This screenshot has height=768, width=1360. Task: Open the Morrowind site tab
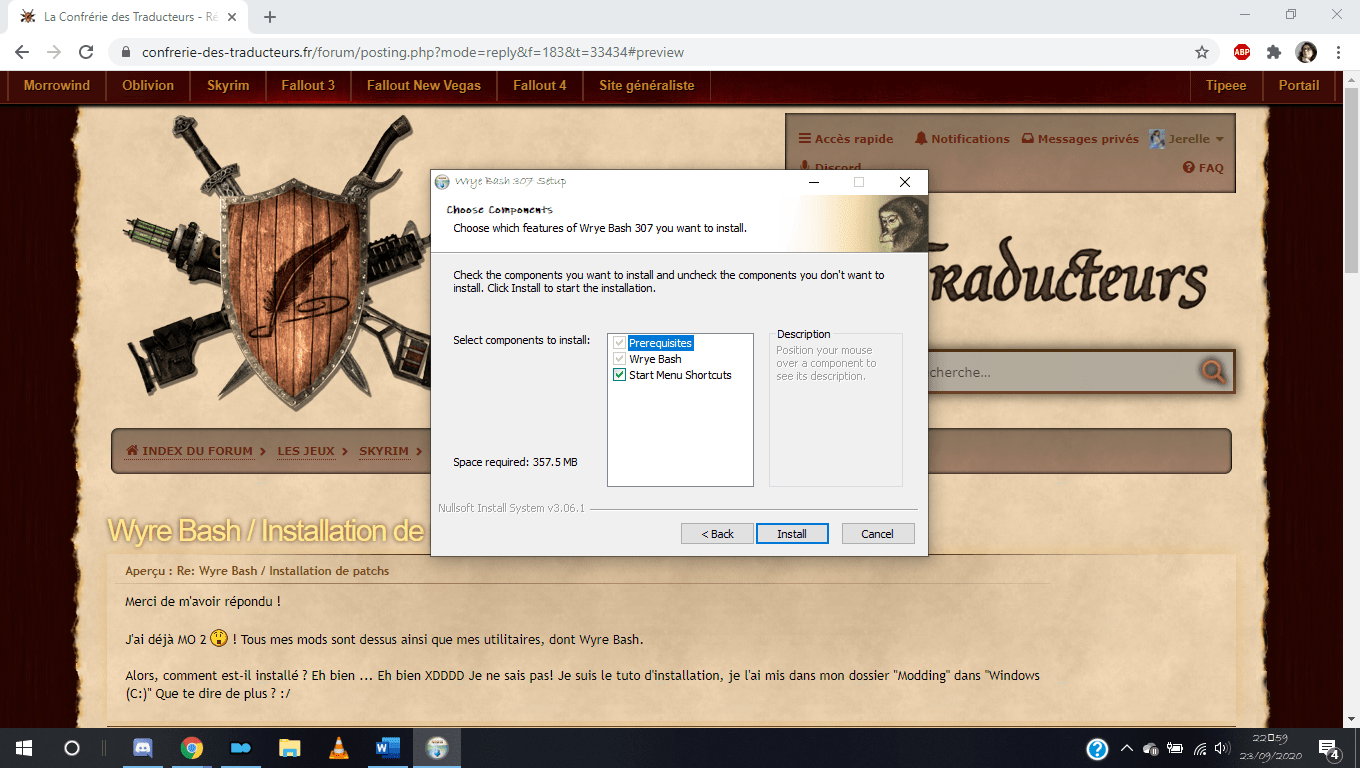[x=57, y=86]
